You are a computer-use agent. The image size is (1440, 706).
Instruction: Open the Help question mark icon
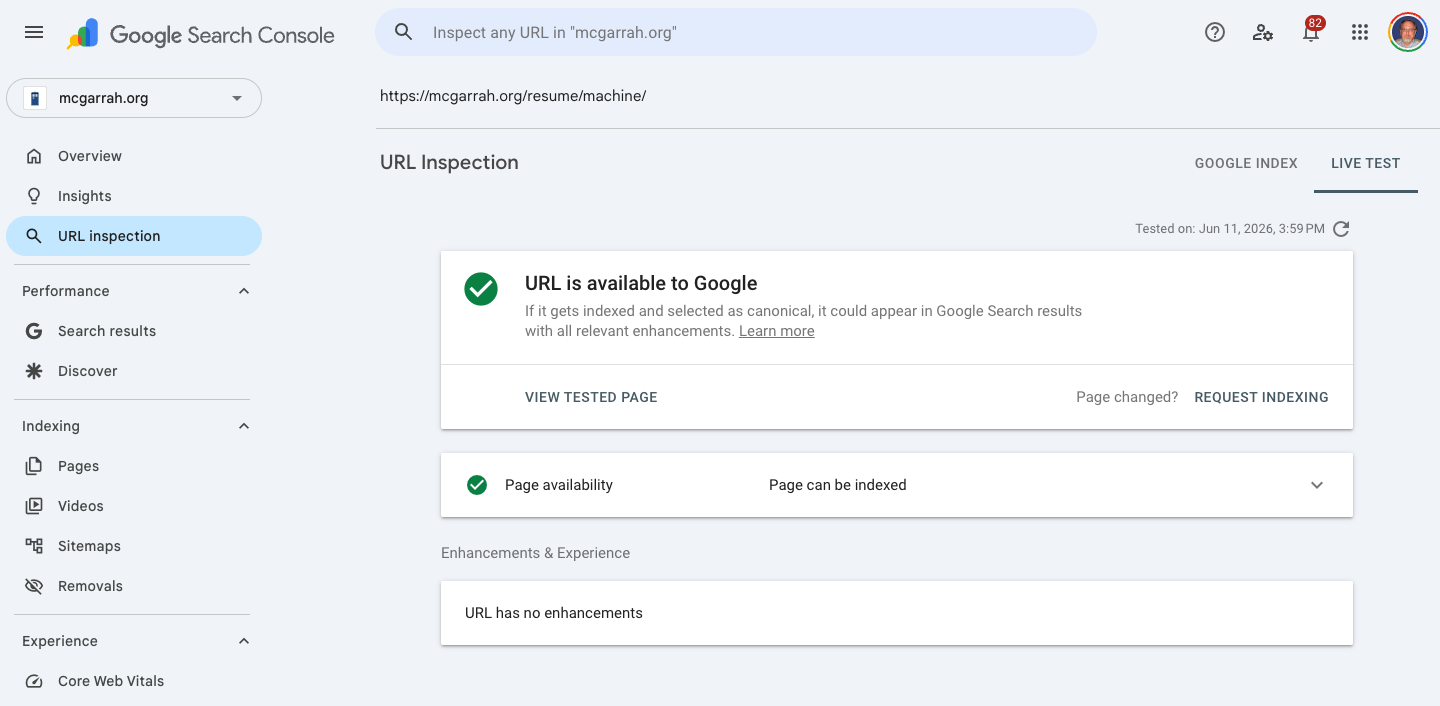[x=1215, y=32]
